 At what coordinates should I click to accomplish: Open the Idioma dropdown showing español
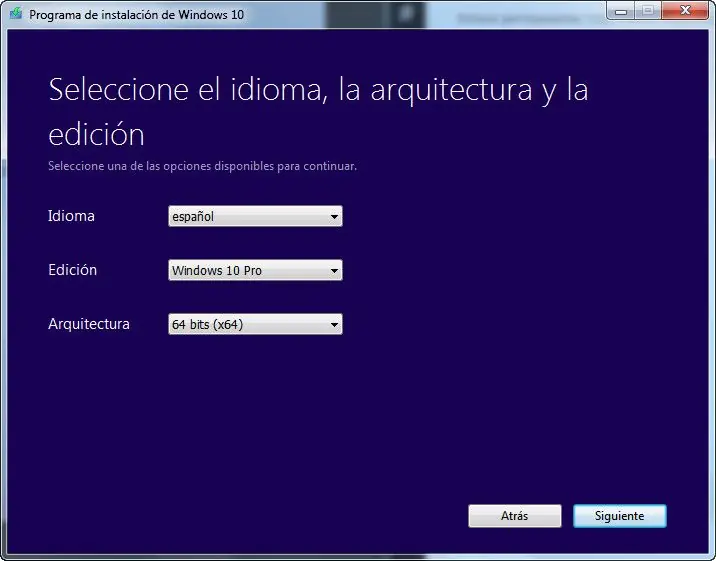pyautogui.click(x=255, y=216)
